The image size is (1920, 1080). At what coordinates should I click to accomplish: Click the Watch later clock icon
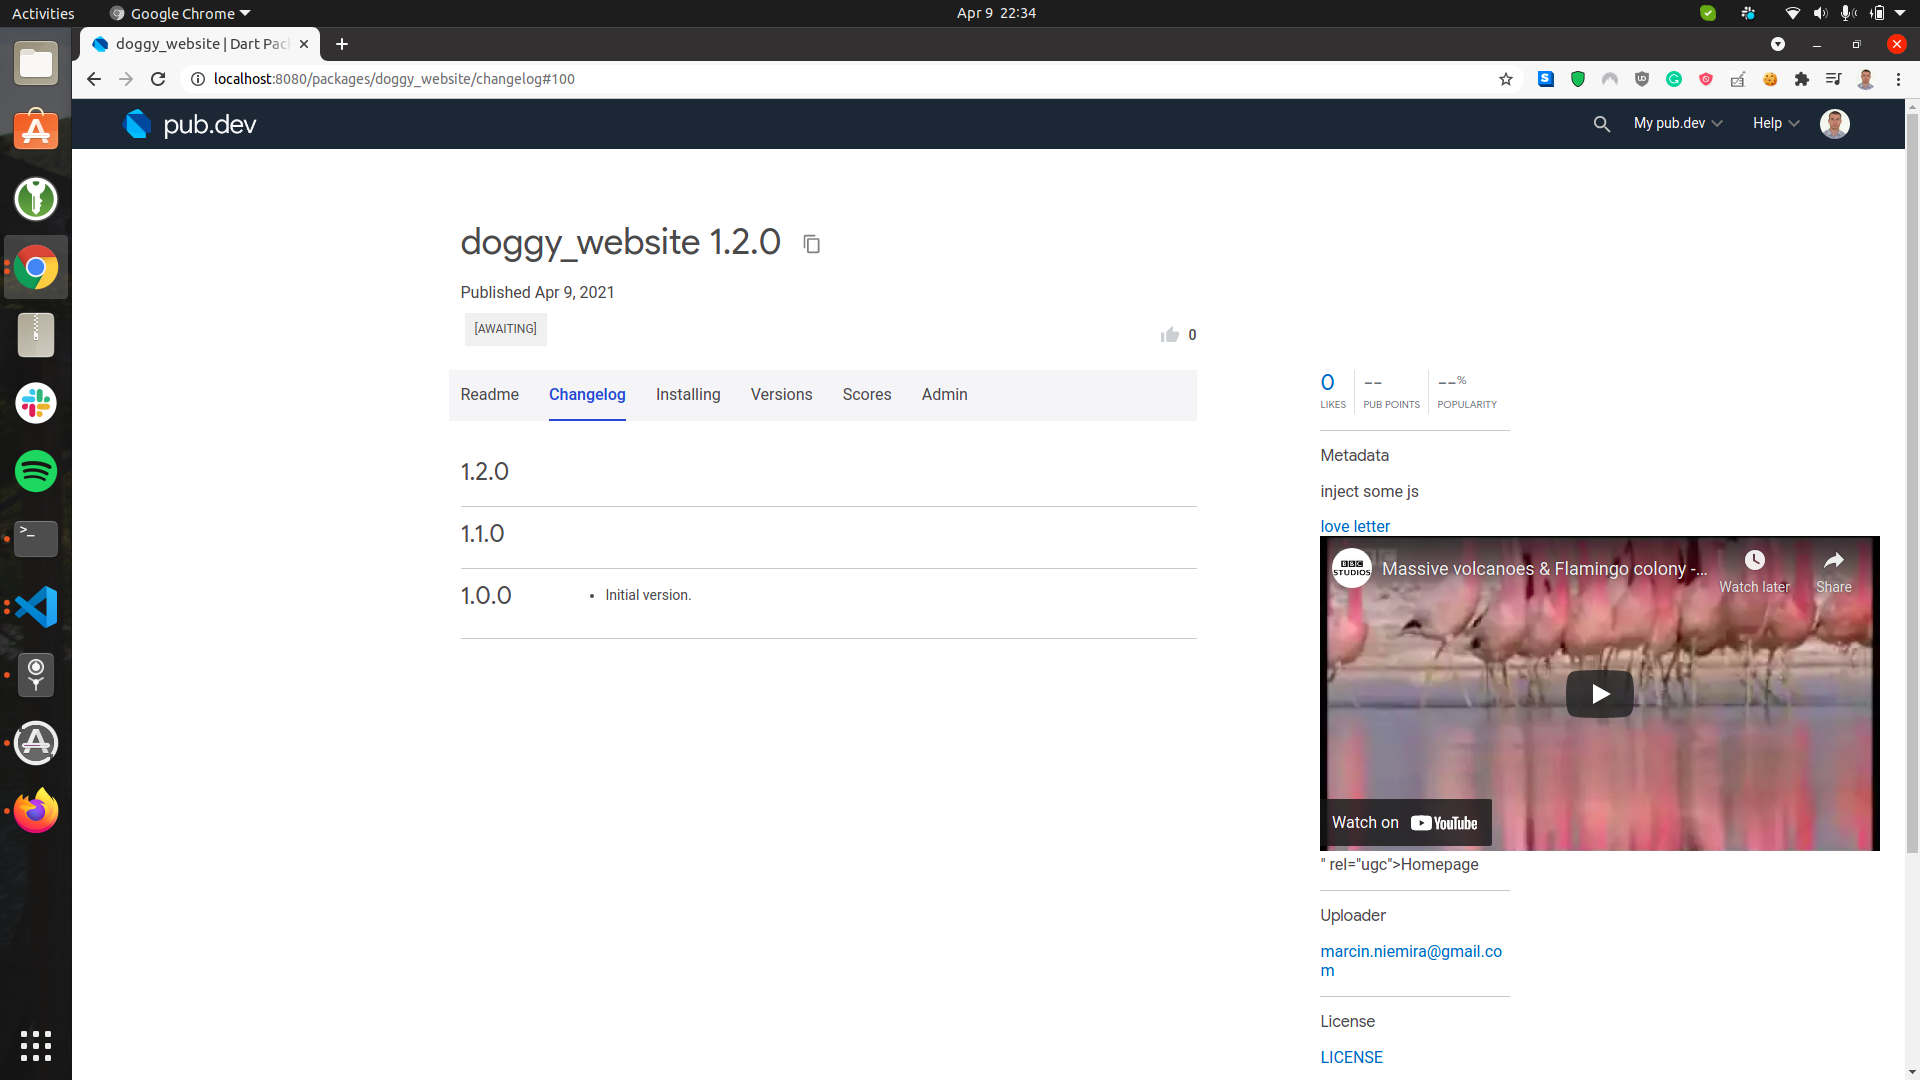click(1754, 561)
